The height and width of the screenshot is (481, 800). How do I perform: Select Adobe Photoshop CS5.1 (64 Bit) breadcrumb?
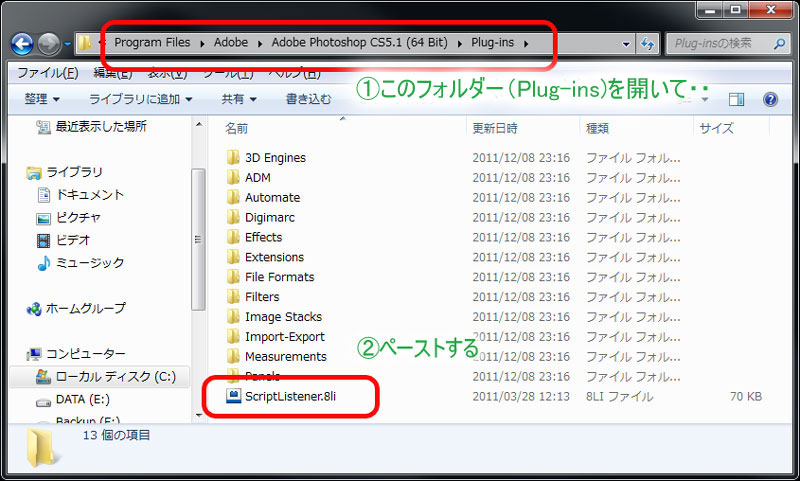[359, 42]
